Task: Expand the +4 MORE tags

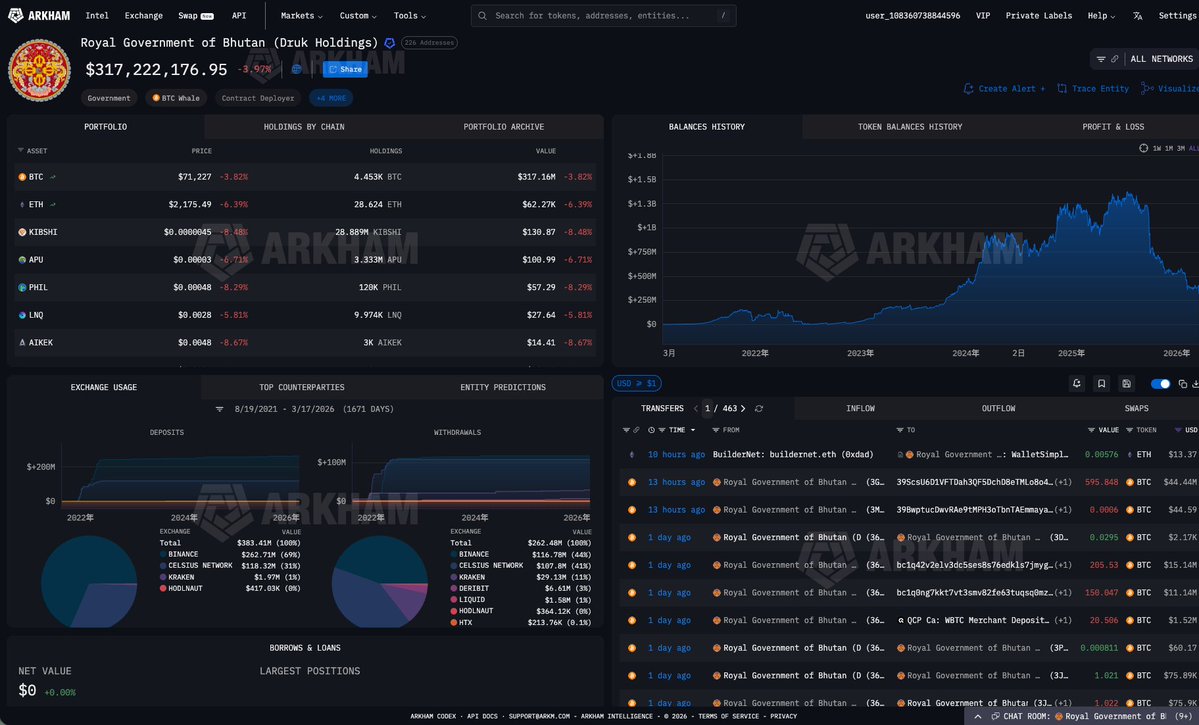Action: pos(331,98)
